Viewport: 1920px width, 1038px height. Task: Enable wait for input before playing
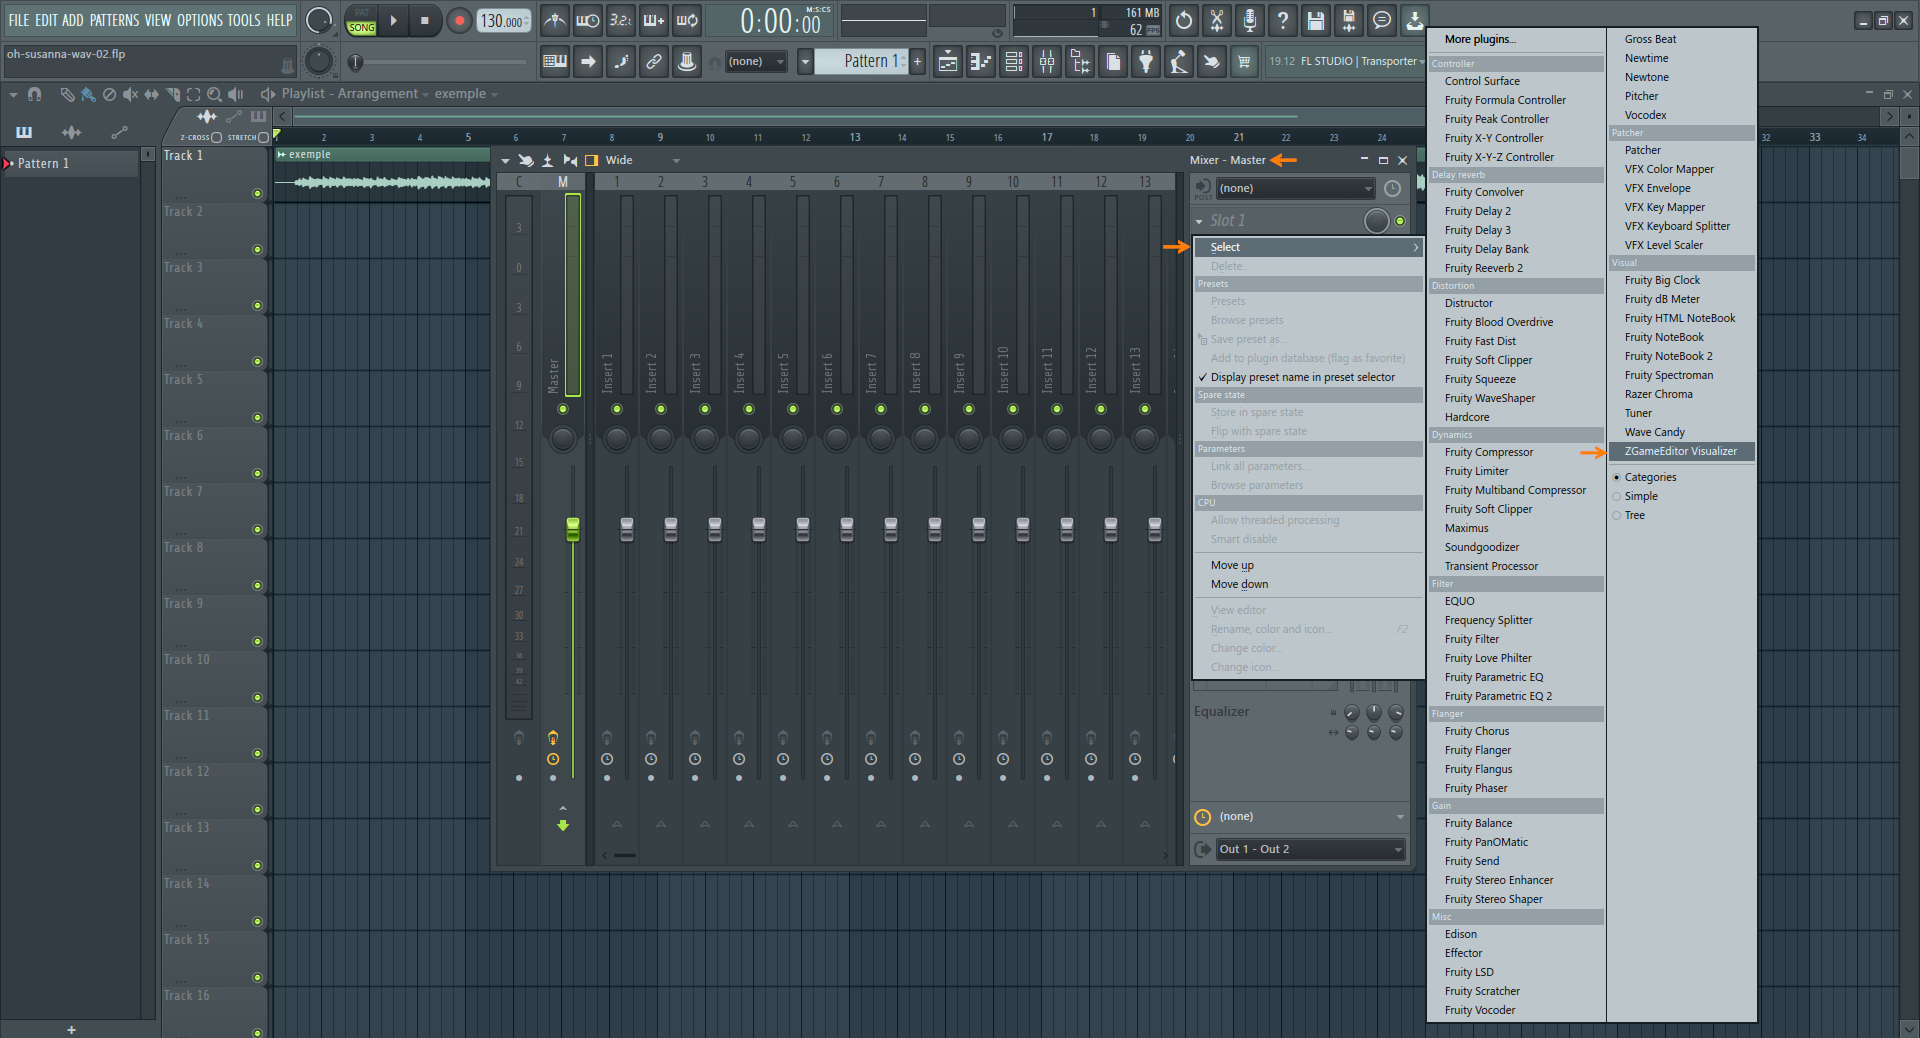pyautogui.click(x=587, y=20)
